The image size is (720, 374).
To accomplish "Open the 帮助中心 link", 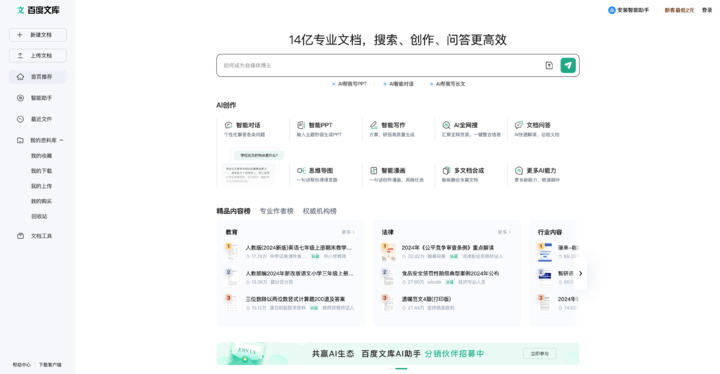I will (x=22, y=365).
